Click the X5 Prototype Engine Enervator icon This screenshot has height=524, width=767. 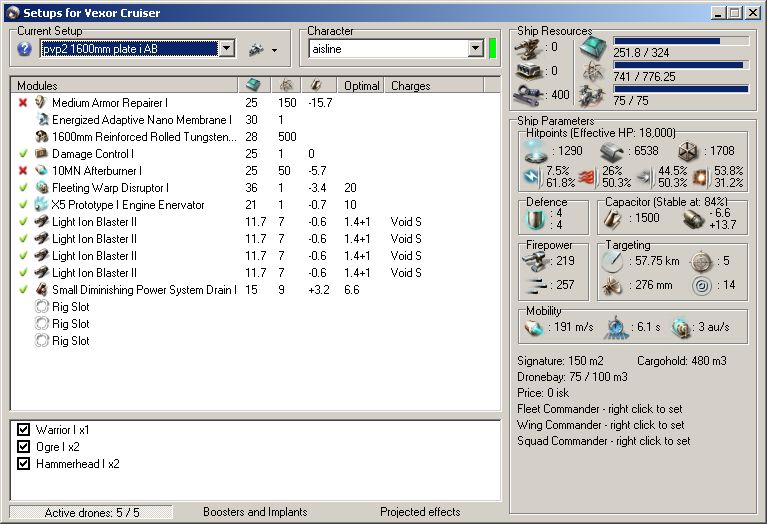pyautogui.click(x=41, y=204)
